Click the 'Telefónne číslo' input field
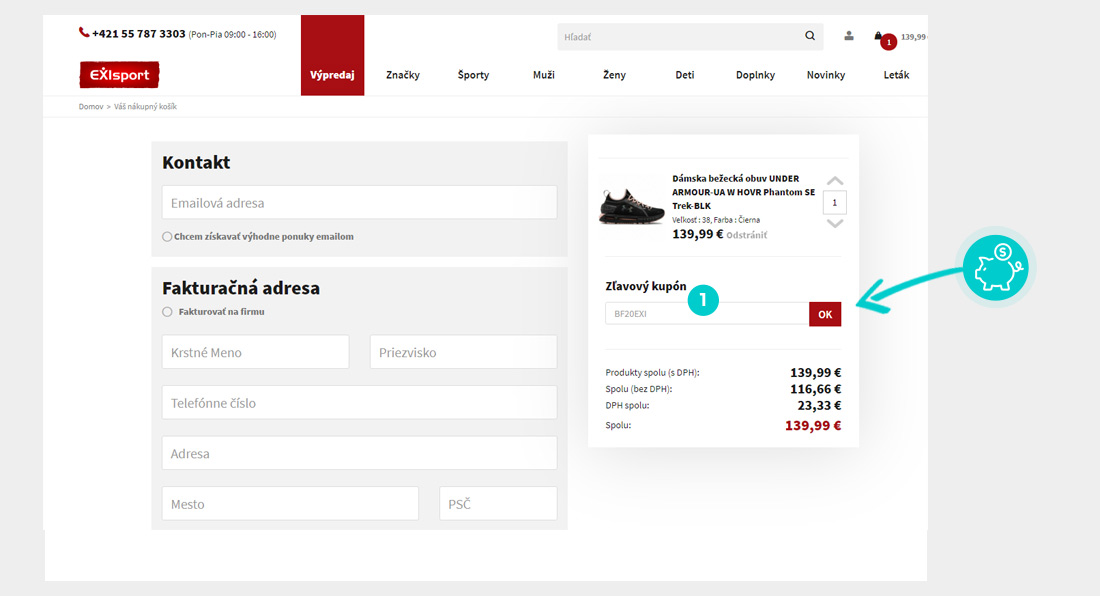Screen dimensions: 1100x596 [x=359, y=402]
